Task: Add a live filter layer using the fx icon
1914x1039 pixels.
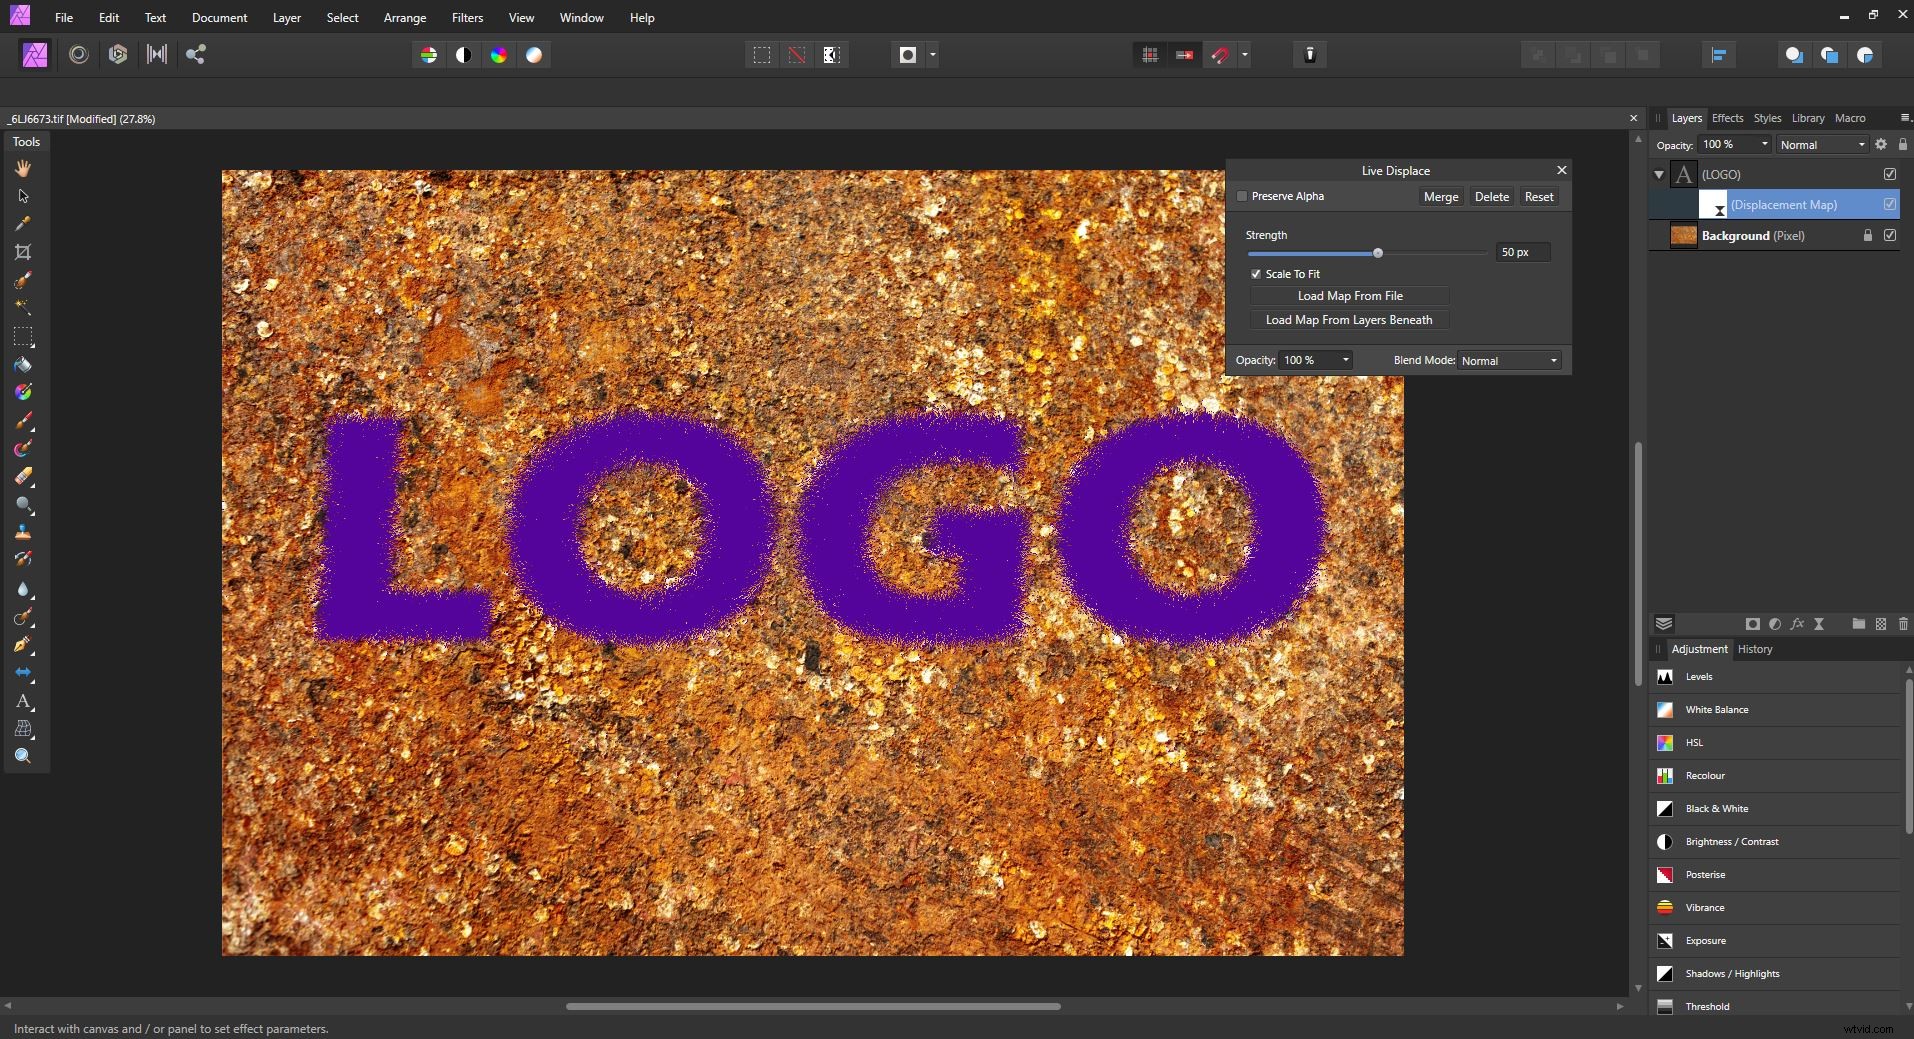Action: (1797, 623)
